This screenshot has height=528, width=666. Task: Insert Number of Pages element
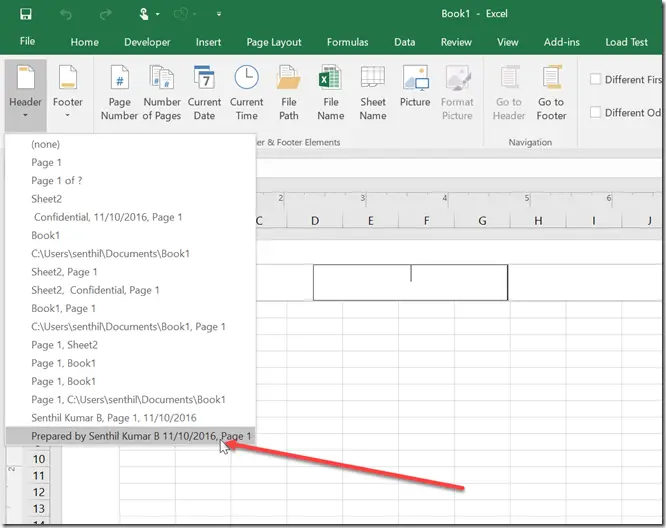[162, 93]
